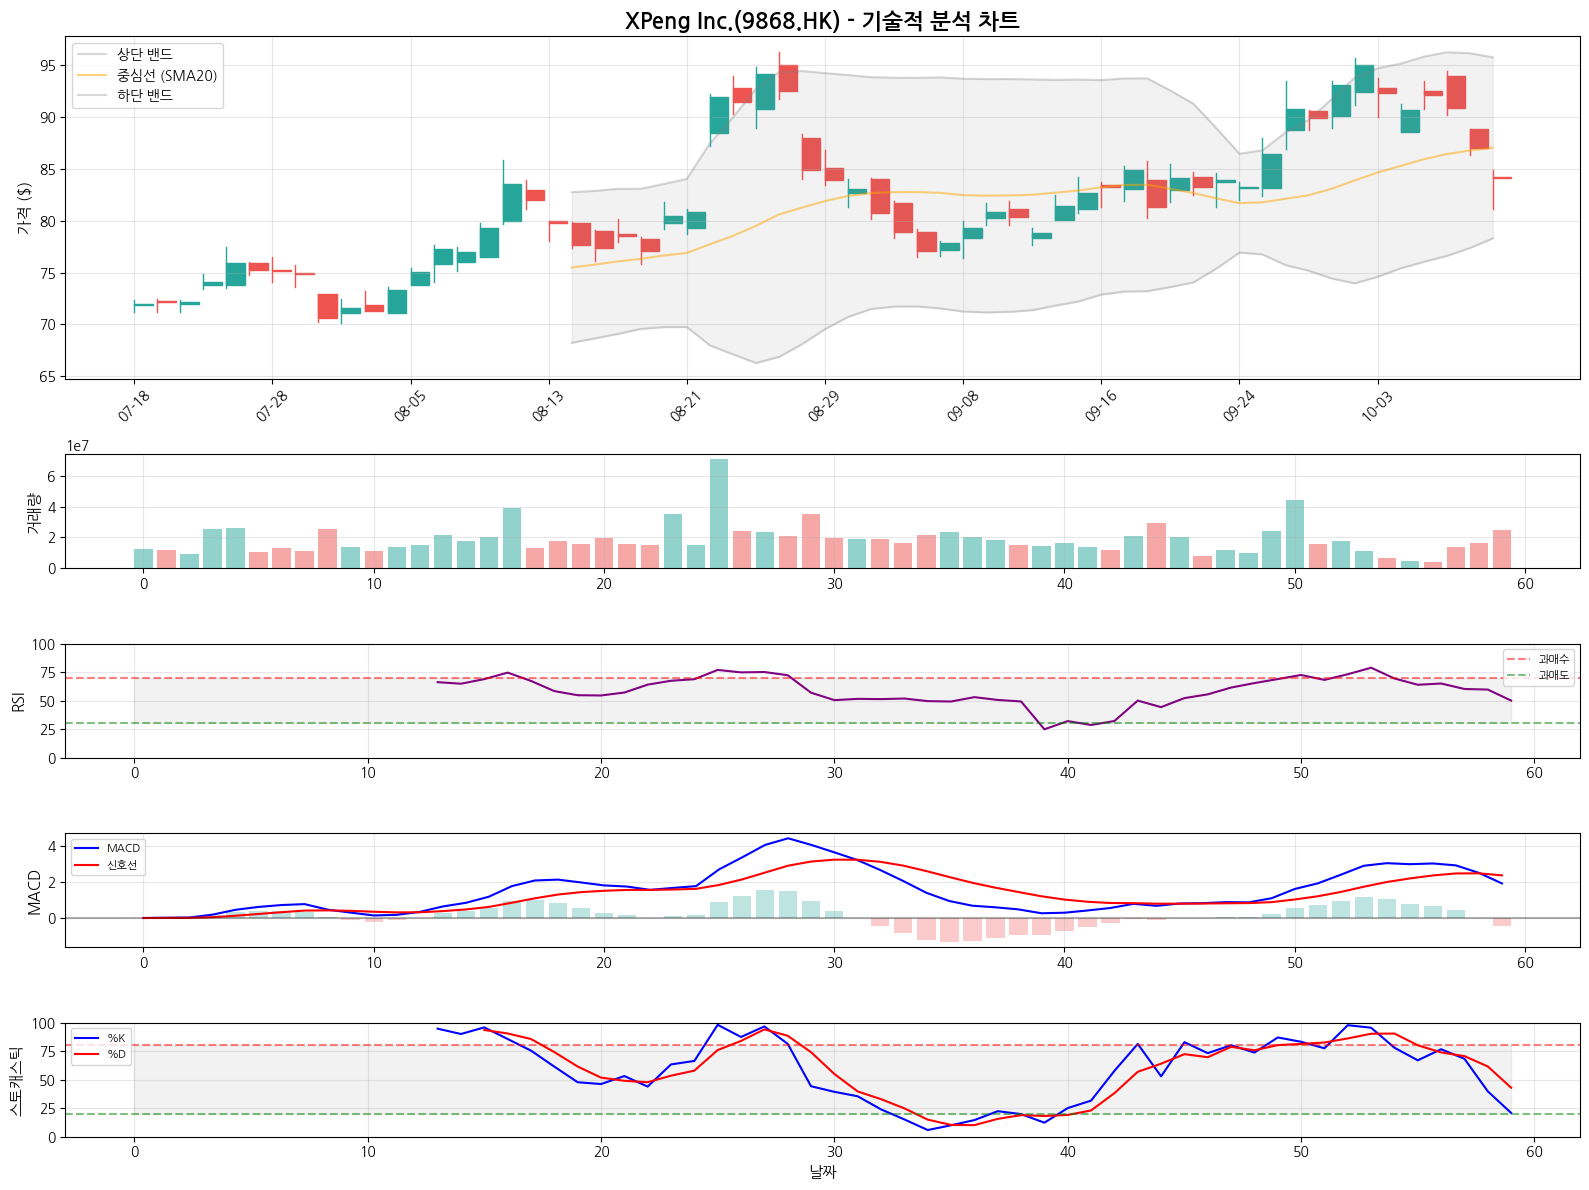Select the 하단 밴드 legend entry
Screen dimensions: 1589x1190
point(145,95)
